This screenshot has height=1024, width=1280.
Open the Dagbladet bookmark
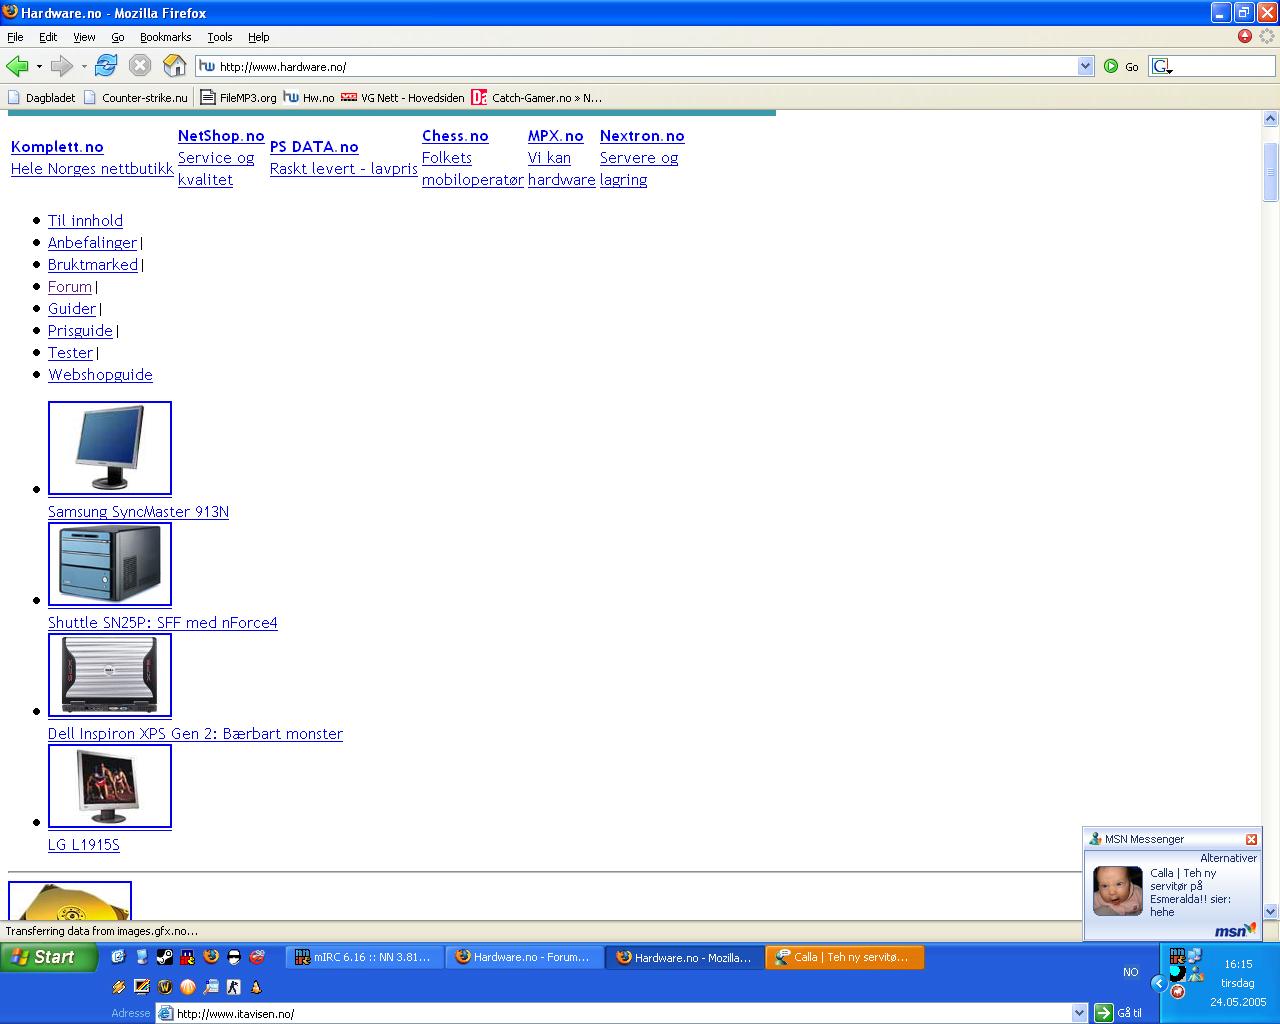coord(41,97)
